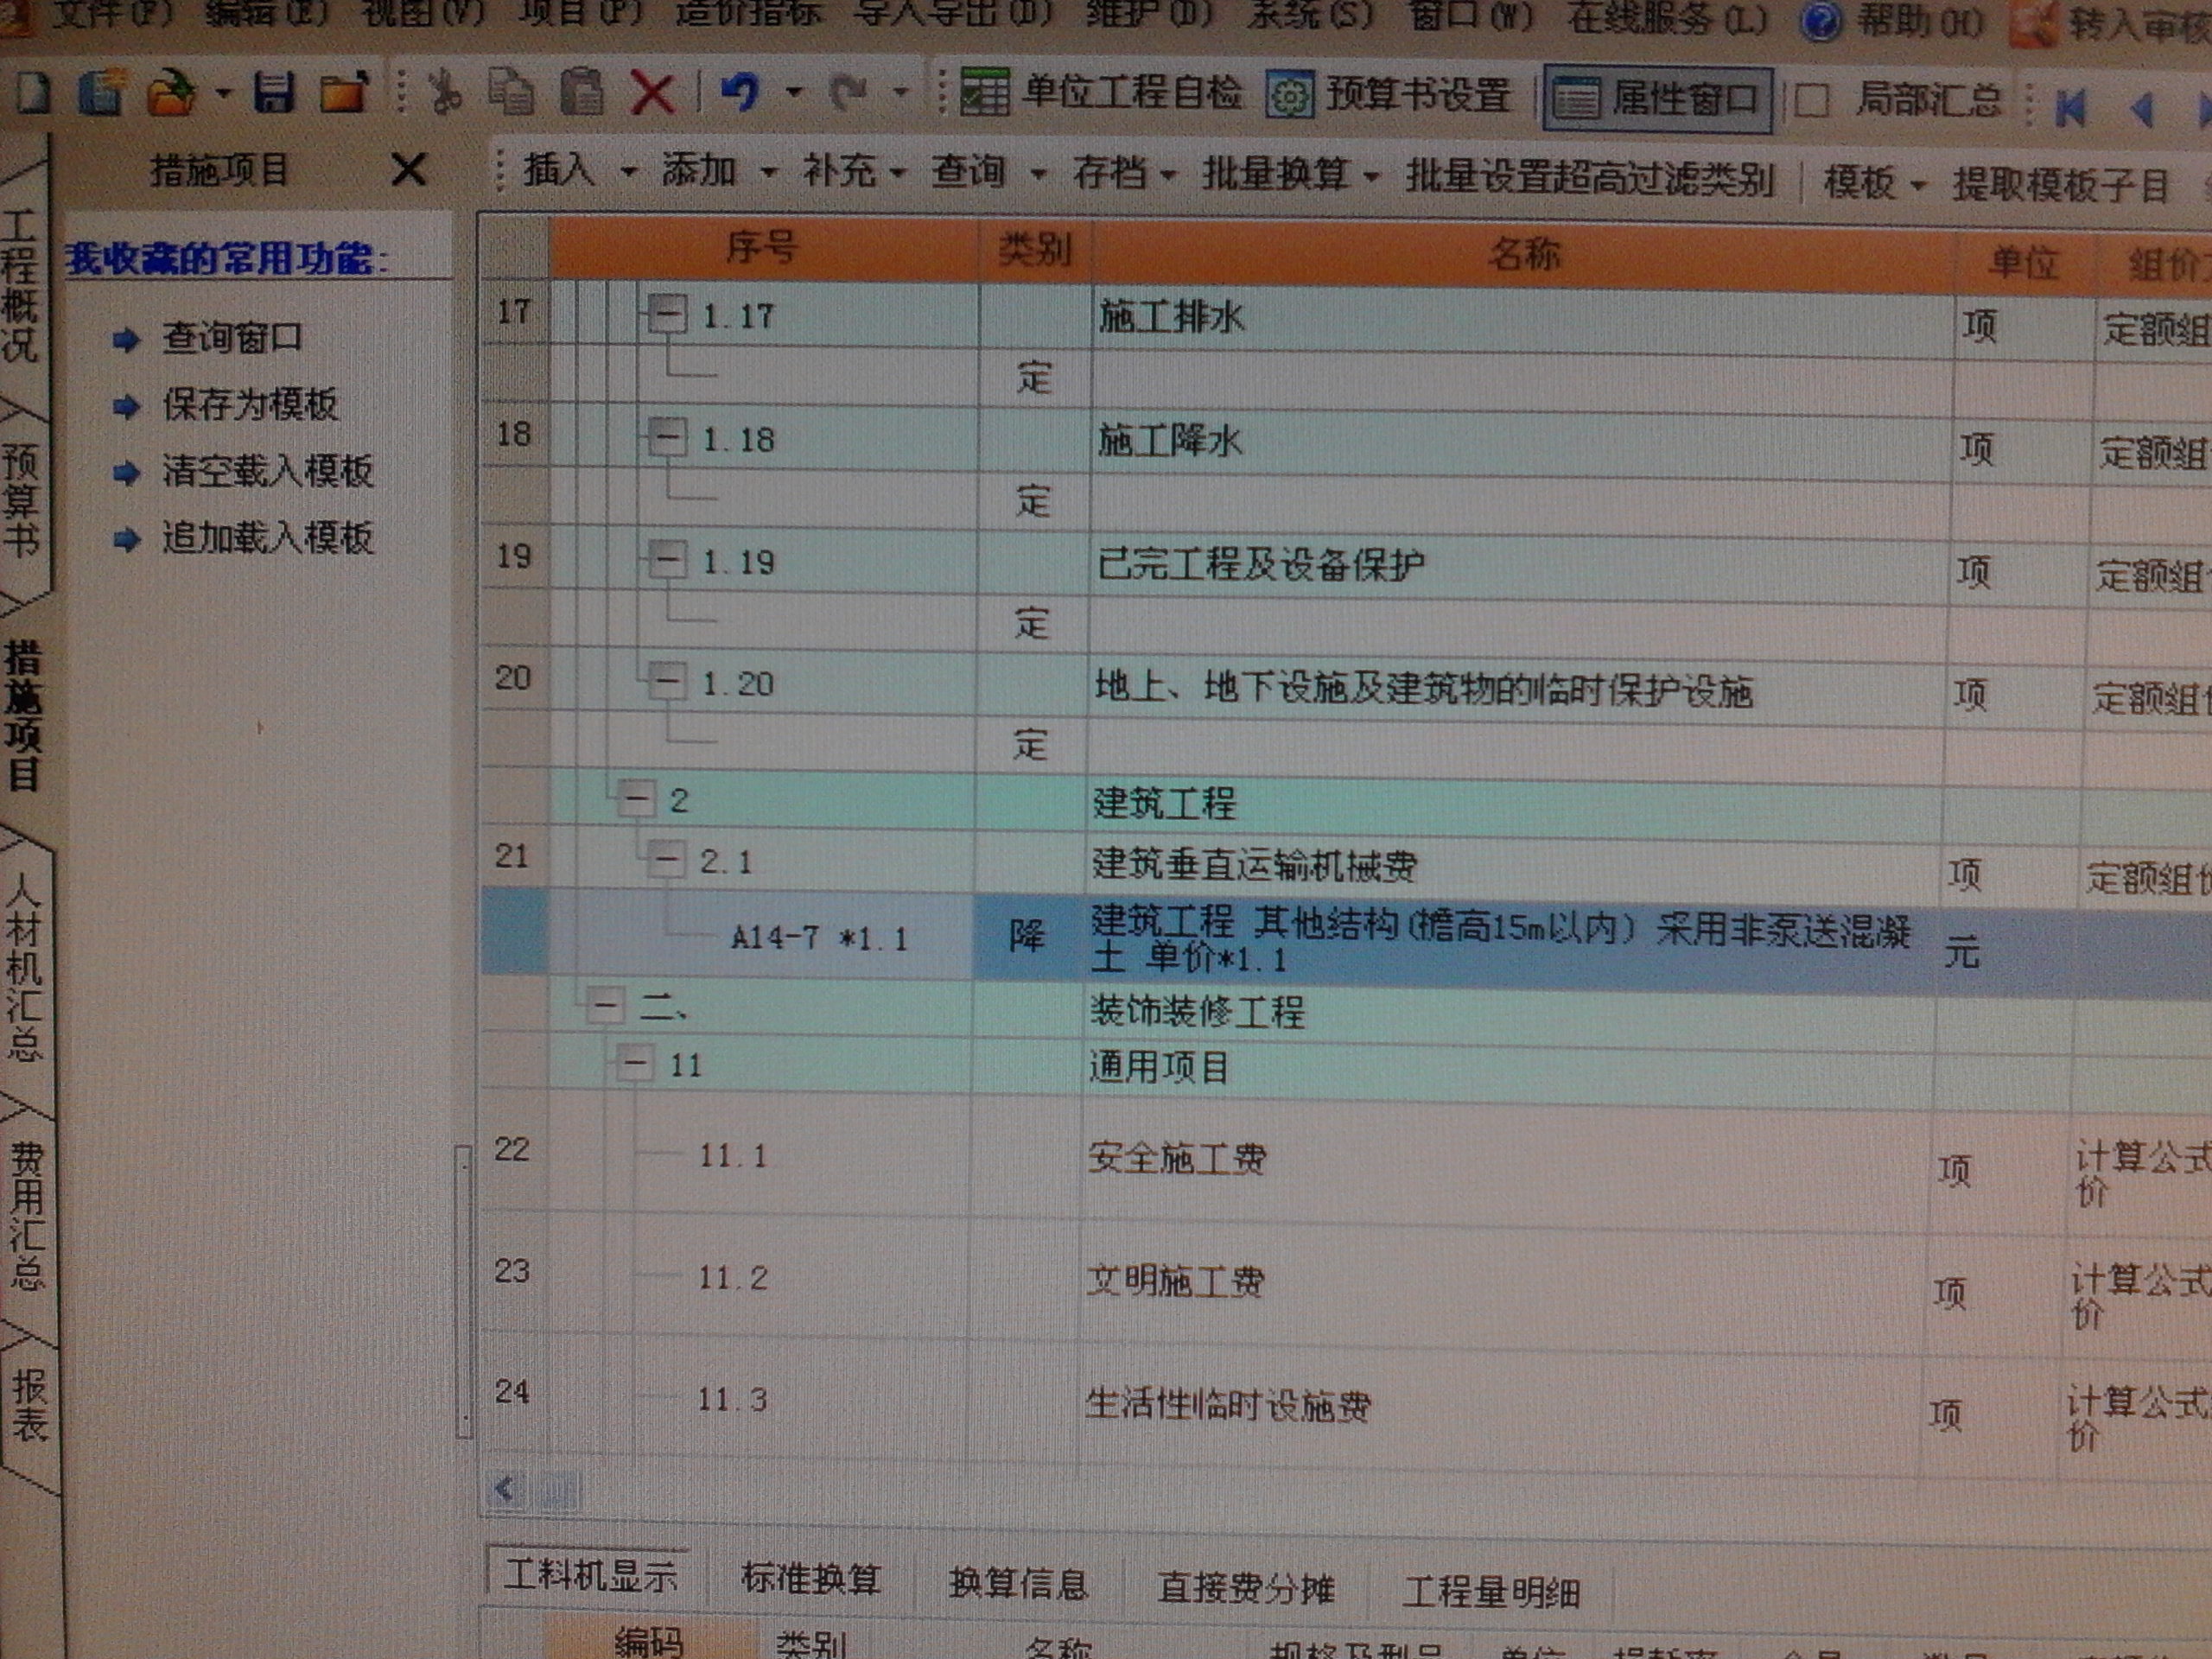Click the red Delete X icon
Screen dimensions: 2212x1659
tap(653, 95)
